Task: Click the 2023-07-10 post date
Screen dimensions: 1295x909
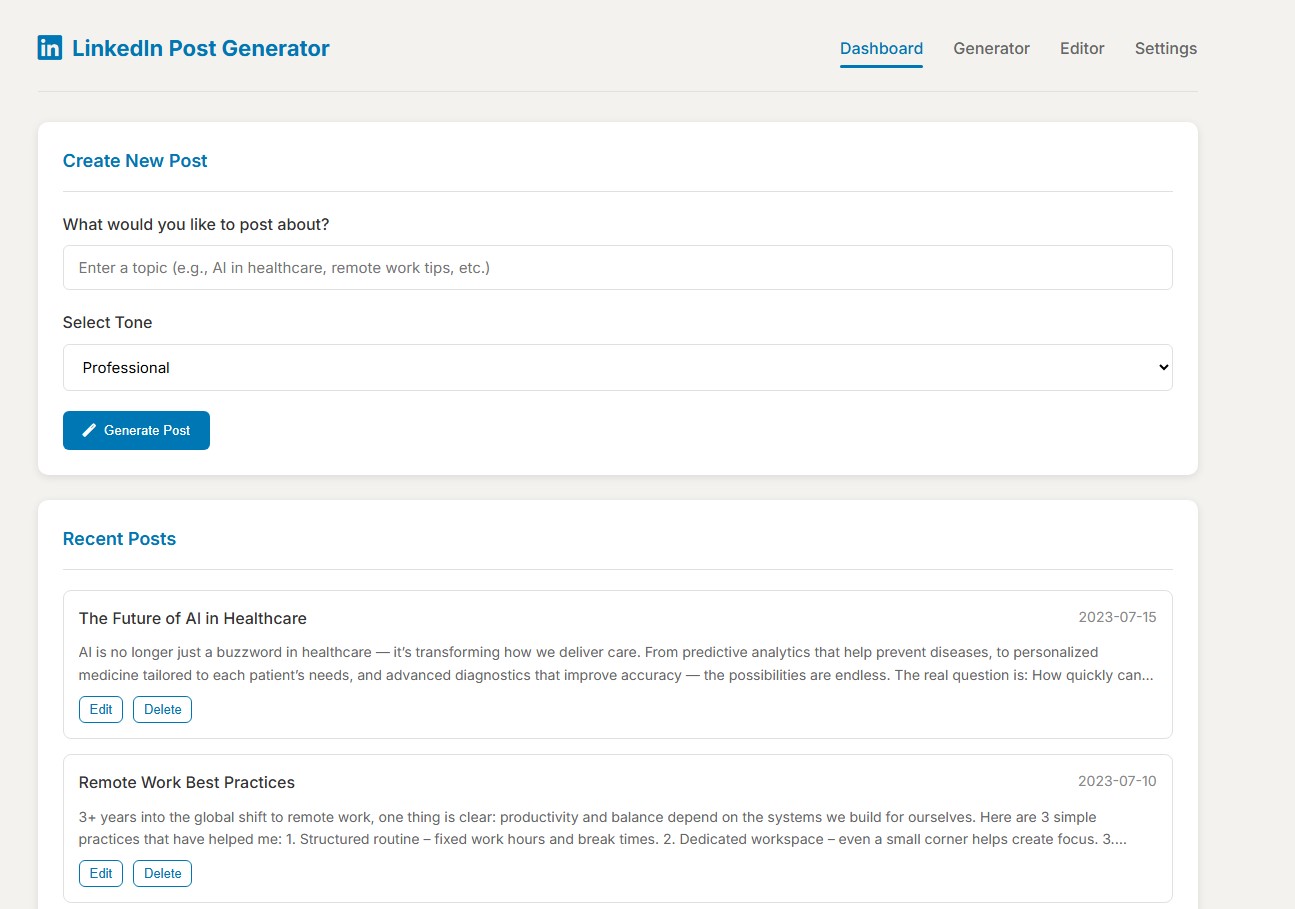Action: [1117, 781]
